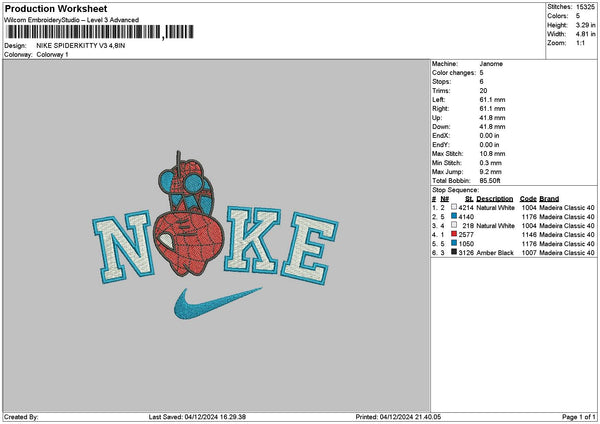This screenshot has height=424, width=600.
Task: Click the "Stop Sequence:" heading
Action: [x=455, y=190]
